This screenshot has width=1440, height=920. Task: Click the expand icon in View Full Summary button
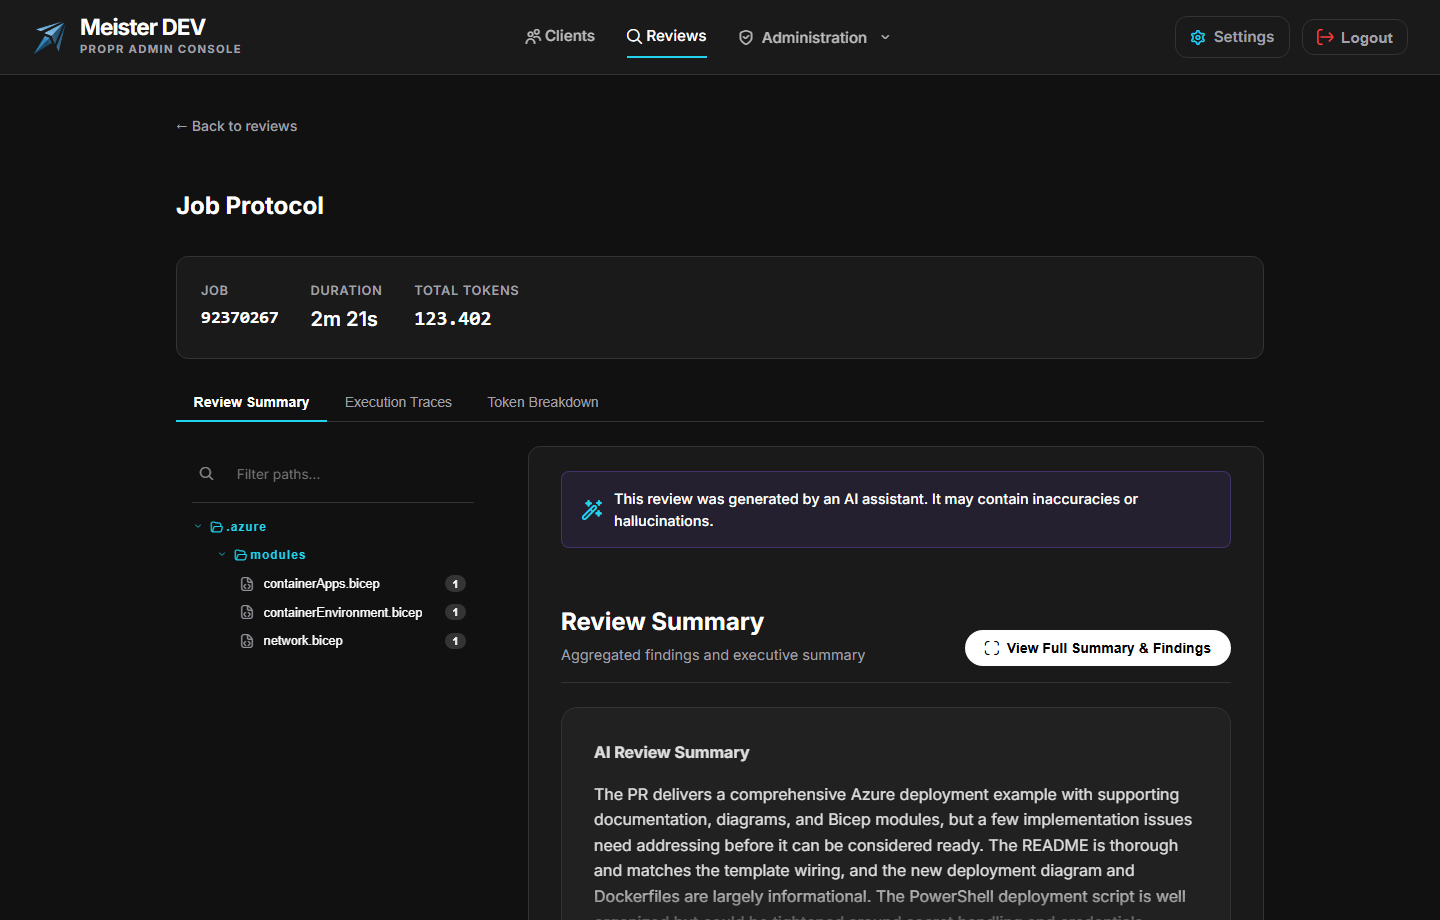[x=992, y=648]
